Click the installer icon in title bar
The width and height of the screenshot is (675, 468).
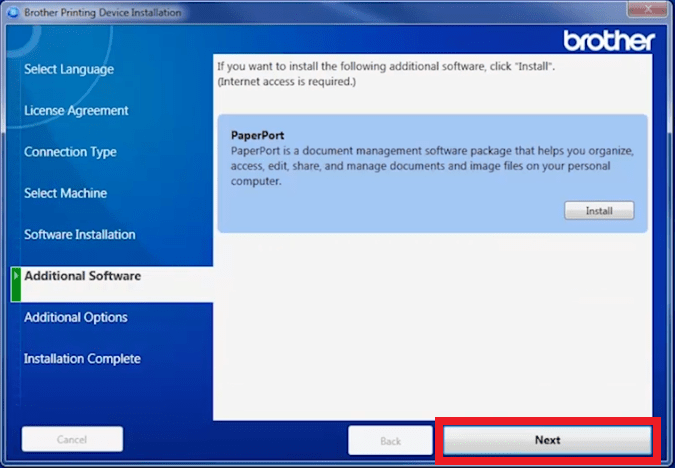click(13, 12)
